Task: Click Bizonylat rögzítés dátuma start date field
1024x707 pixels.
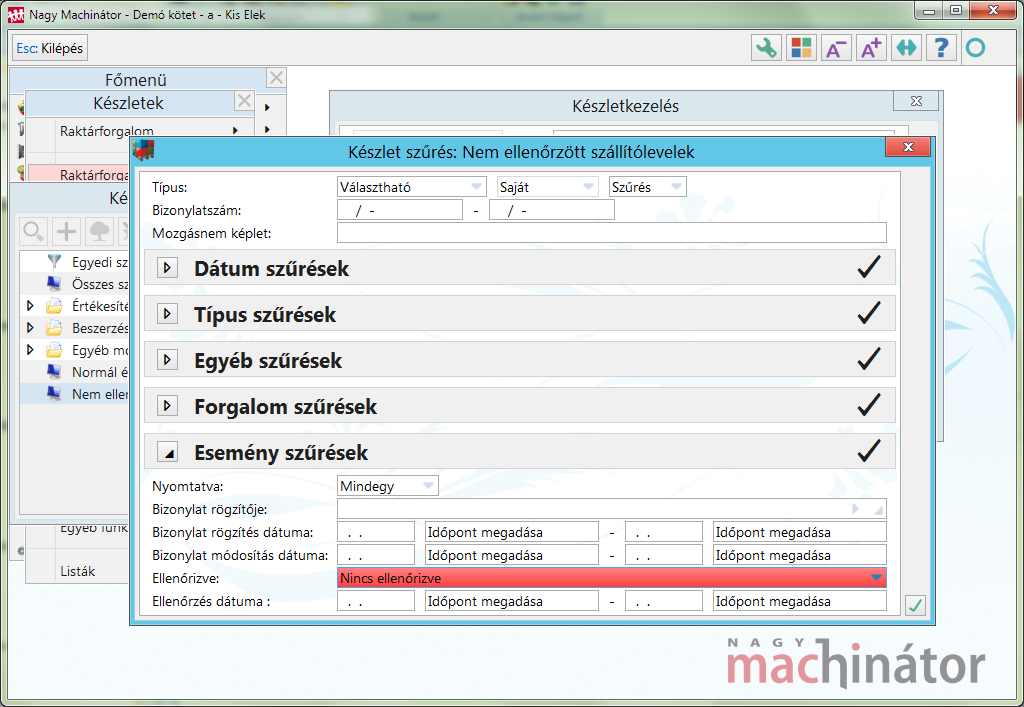Action: (x=376, y=532)
